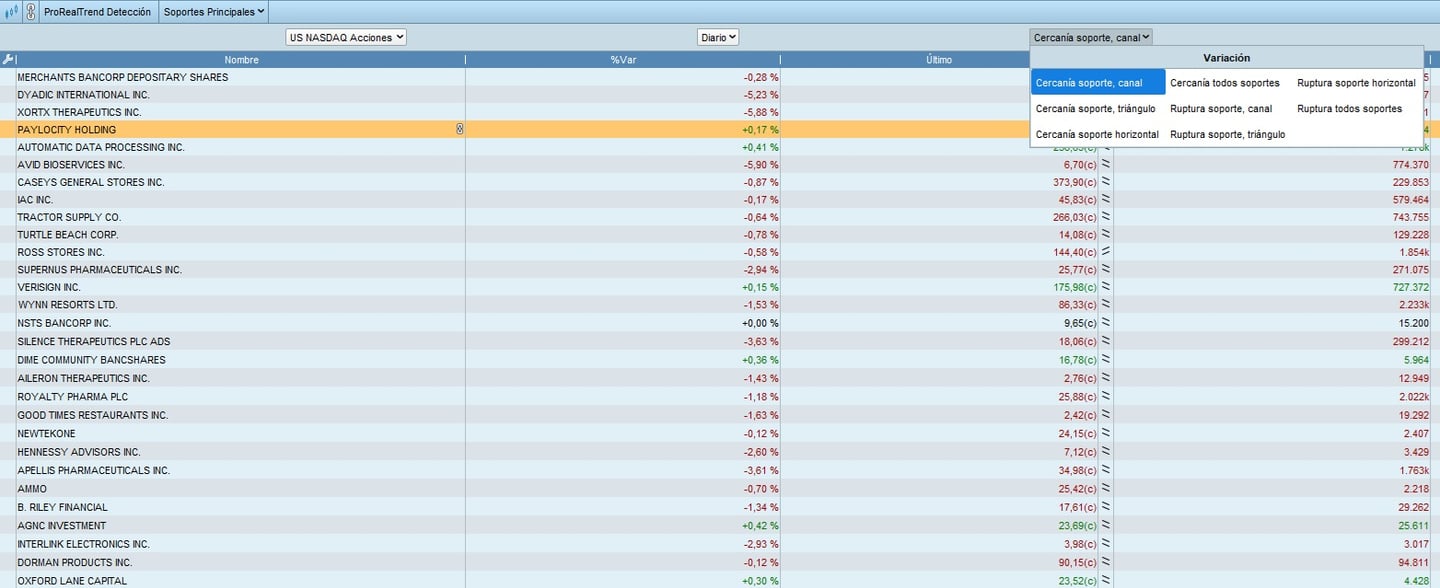
Task: Click the chain link icon in top toolbar
Action: 30,12
